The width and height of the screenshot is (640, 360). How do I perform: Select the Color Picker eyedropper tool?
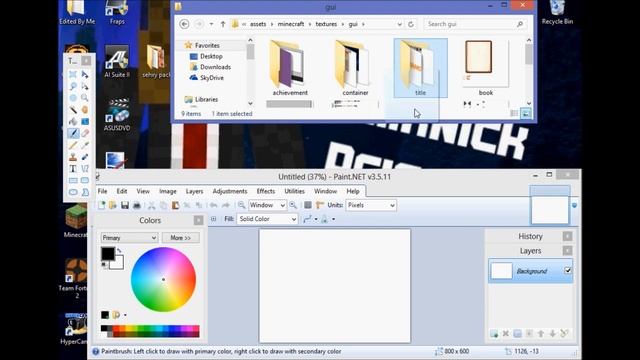pos(85,145)
